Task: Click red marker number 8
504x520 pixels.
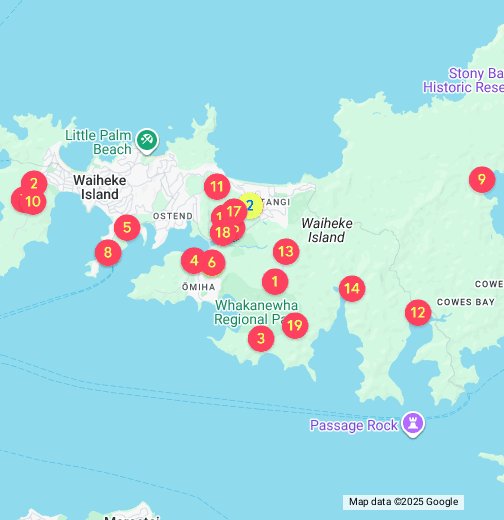Action: [x=108, y=253]
